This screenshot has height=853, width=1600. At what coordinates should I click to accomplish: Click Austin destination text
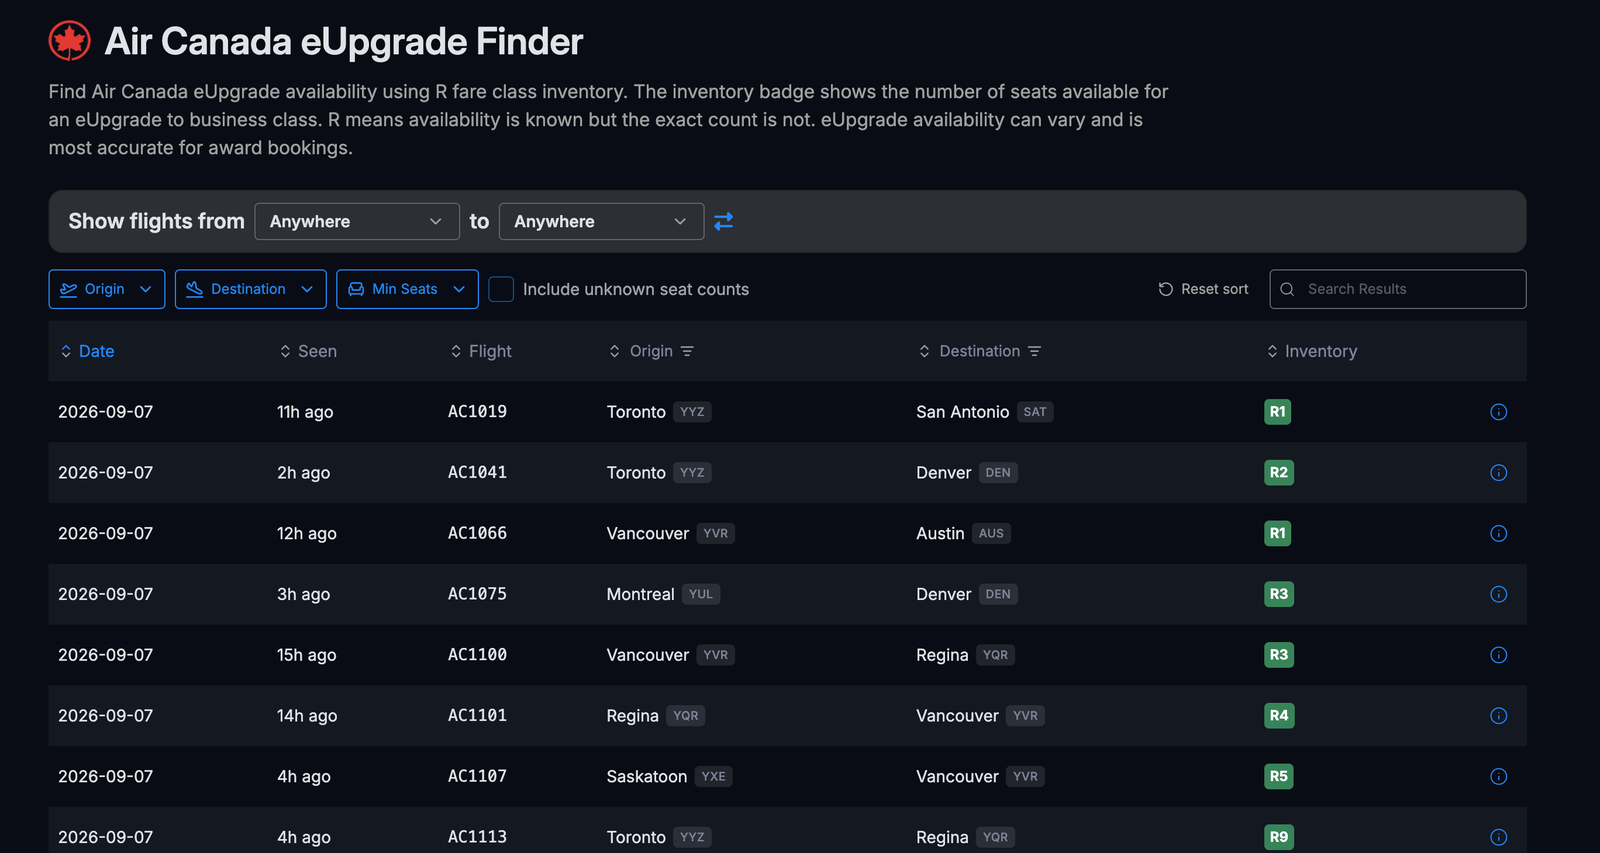(x=940, y=534)
